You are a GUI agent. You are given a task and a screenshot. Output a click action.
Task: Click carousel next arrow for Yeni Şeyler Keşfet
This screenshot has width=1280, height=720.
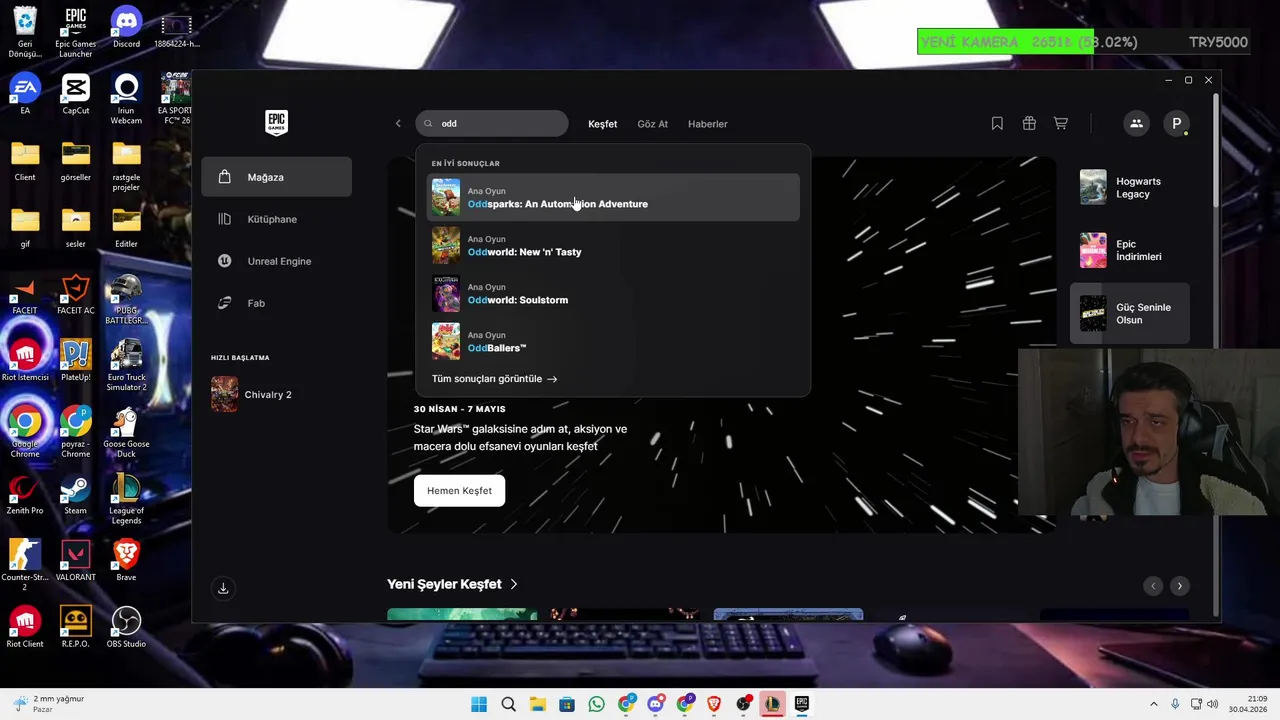1179,586
